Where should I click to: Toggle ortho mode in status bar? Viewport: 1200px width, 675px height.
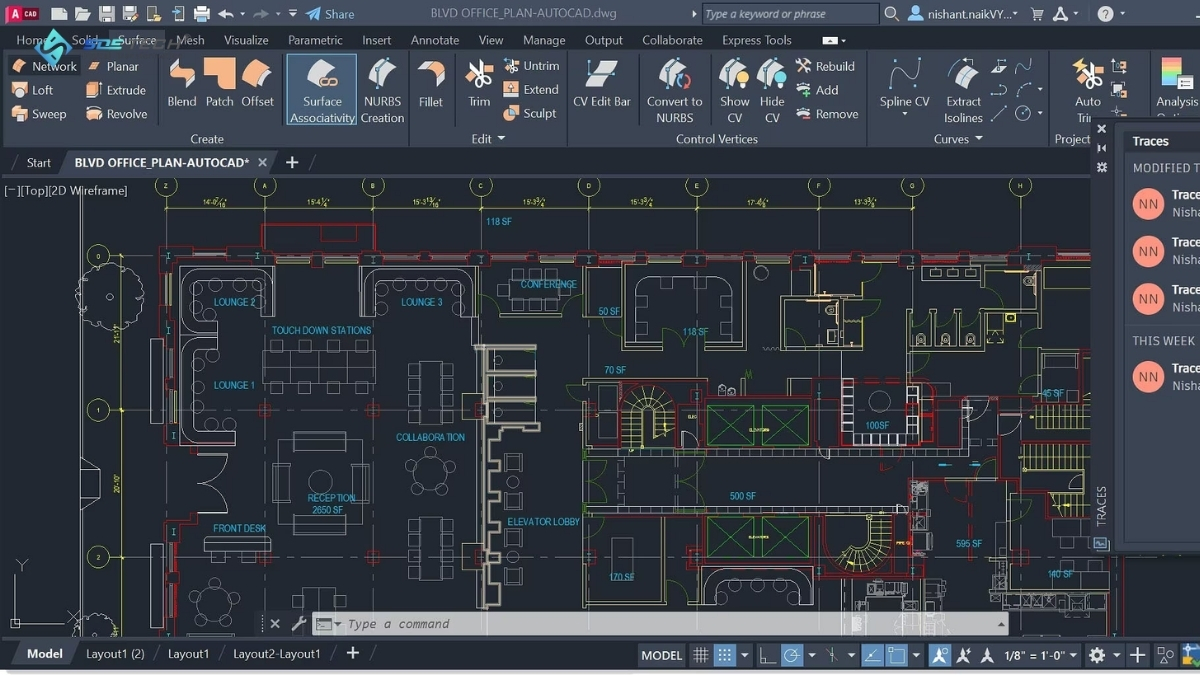pos(767,655)
